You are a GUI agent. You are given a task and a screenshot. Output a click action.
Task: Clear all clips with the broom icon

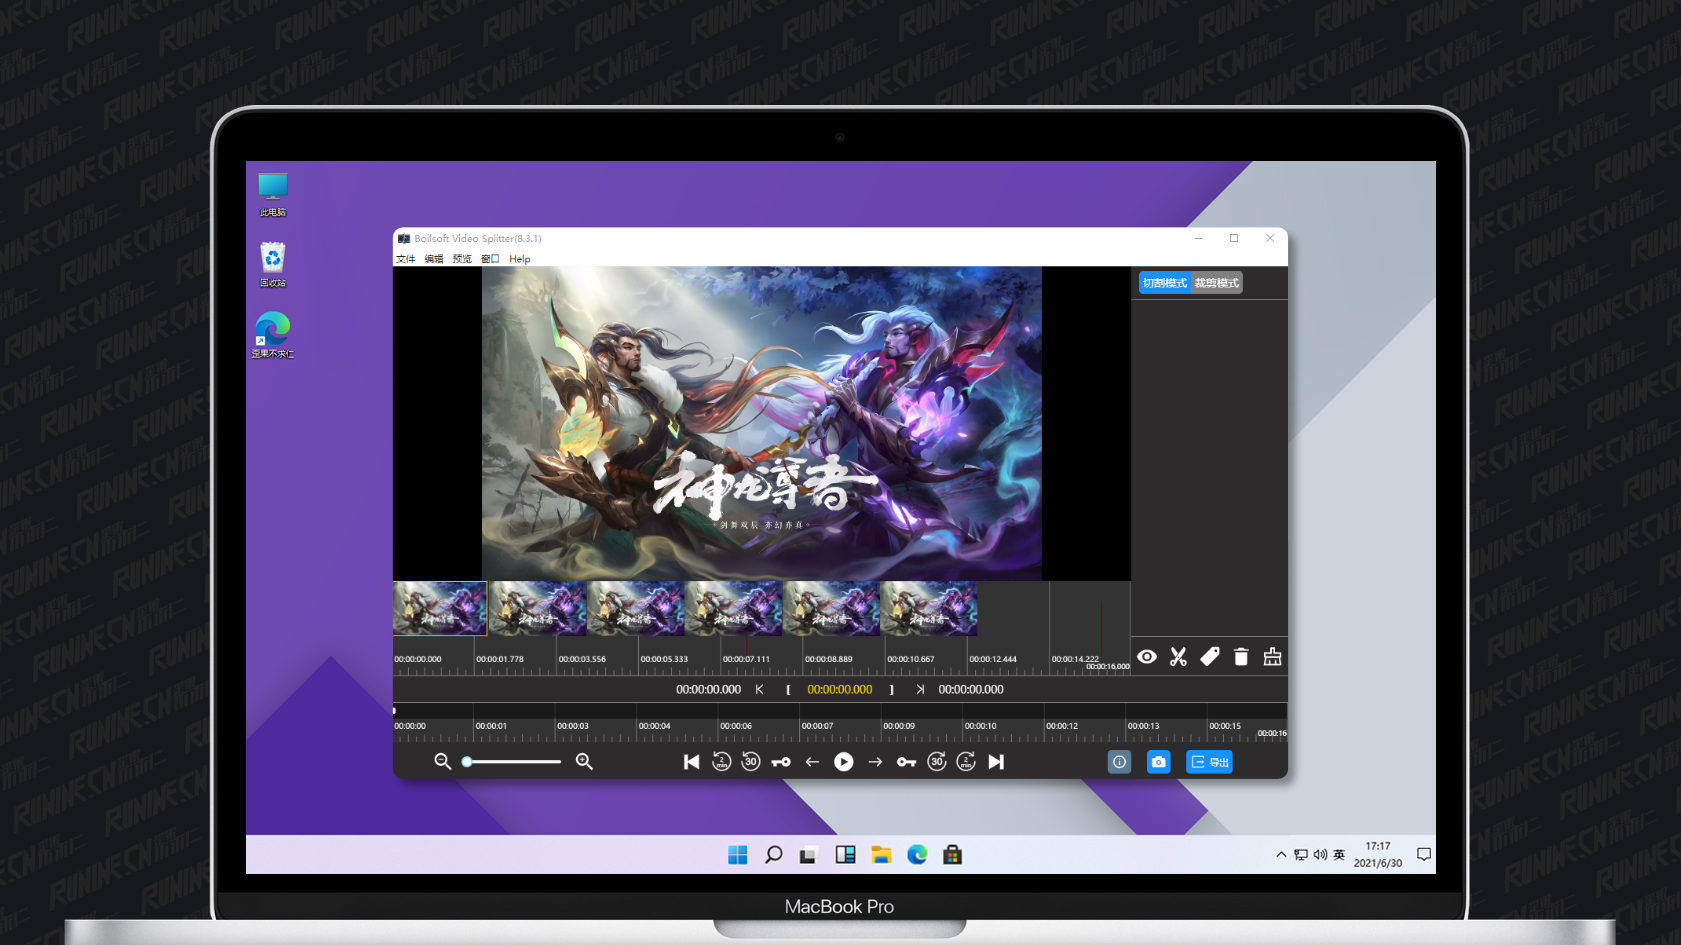1272,657
